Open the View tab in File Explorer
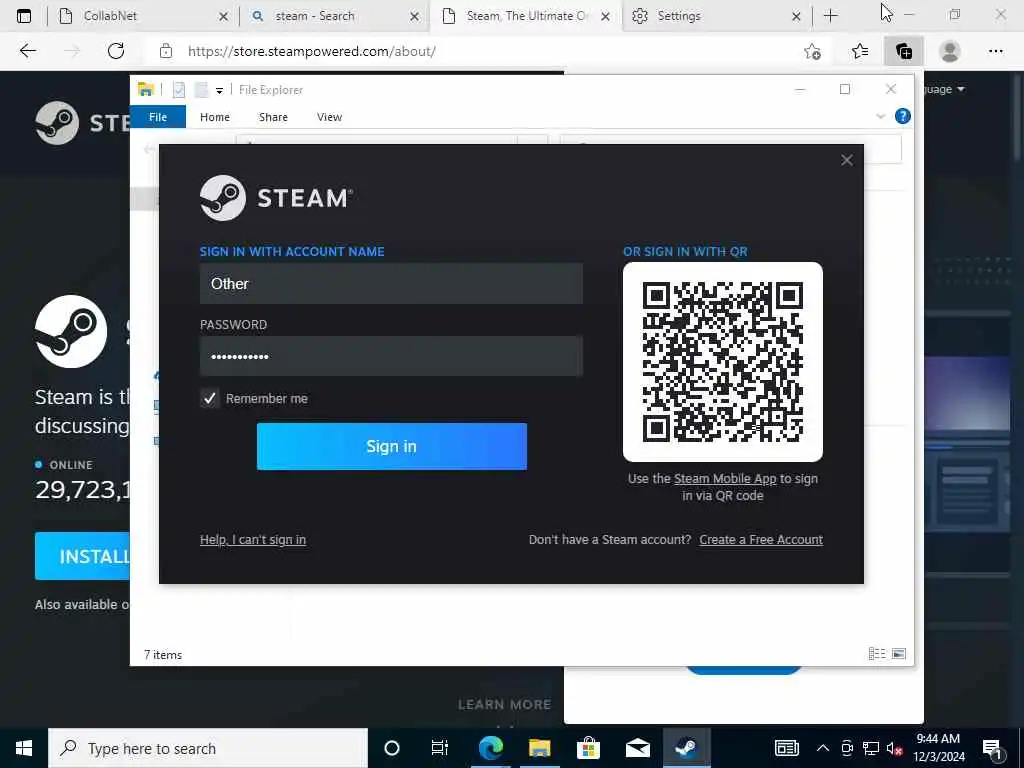This screenshot has width=1024, height=768. click(x=329, y=117)
